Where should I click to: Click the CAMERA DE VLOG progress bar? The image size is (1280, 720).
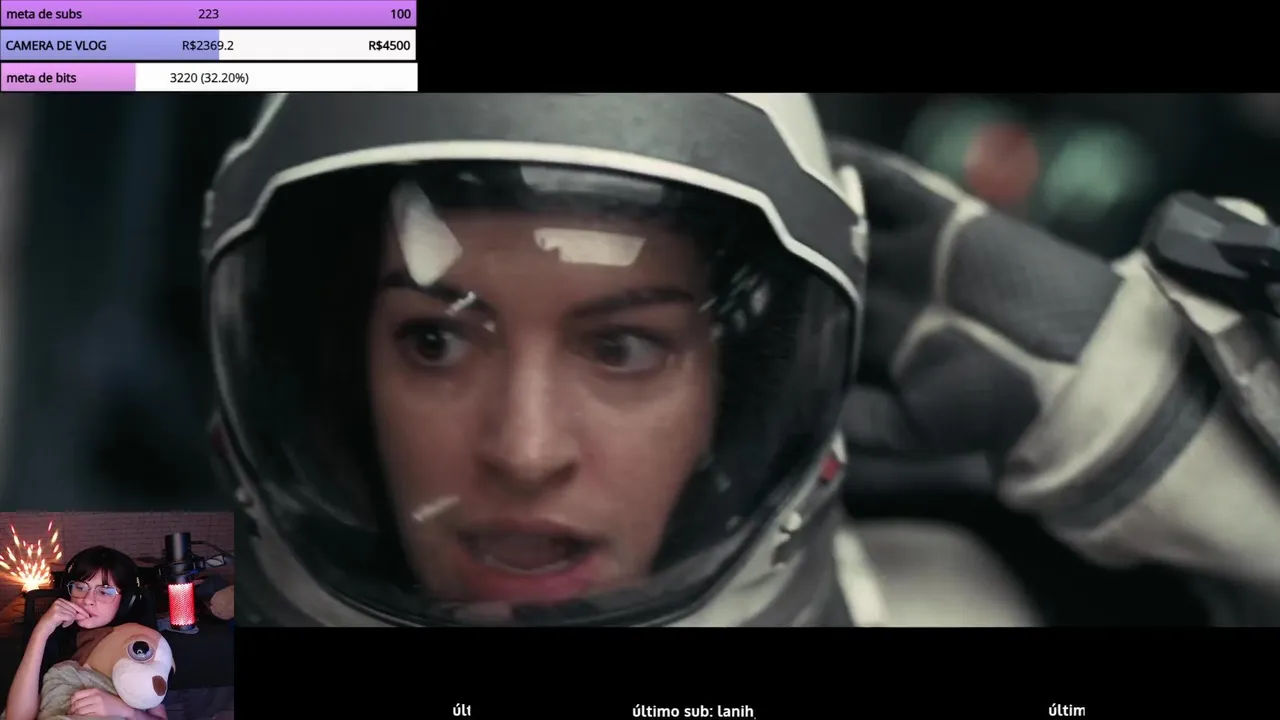(x=208, y=45)
